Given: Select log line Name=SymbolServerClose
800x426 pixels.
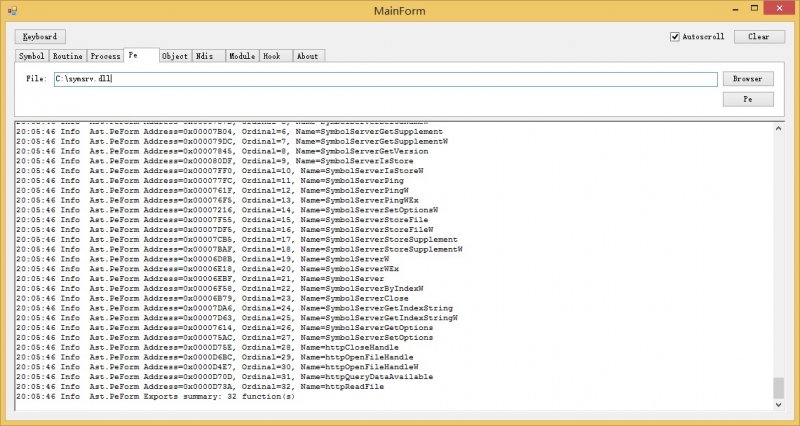Looking at the screenshot, I should click(x=213, y=298).
